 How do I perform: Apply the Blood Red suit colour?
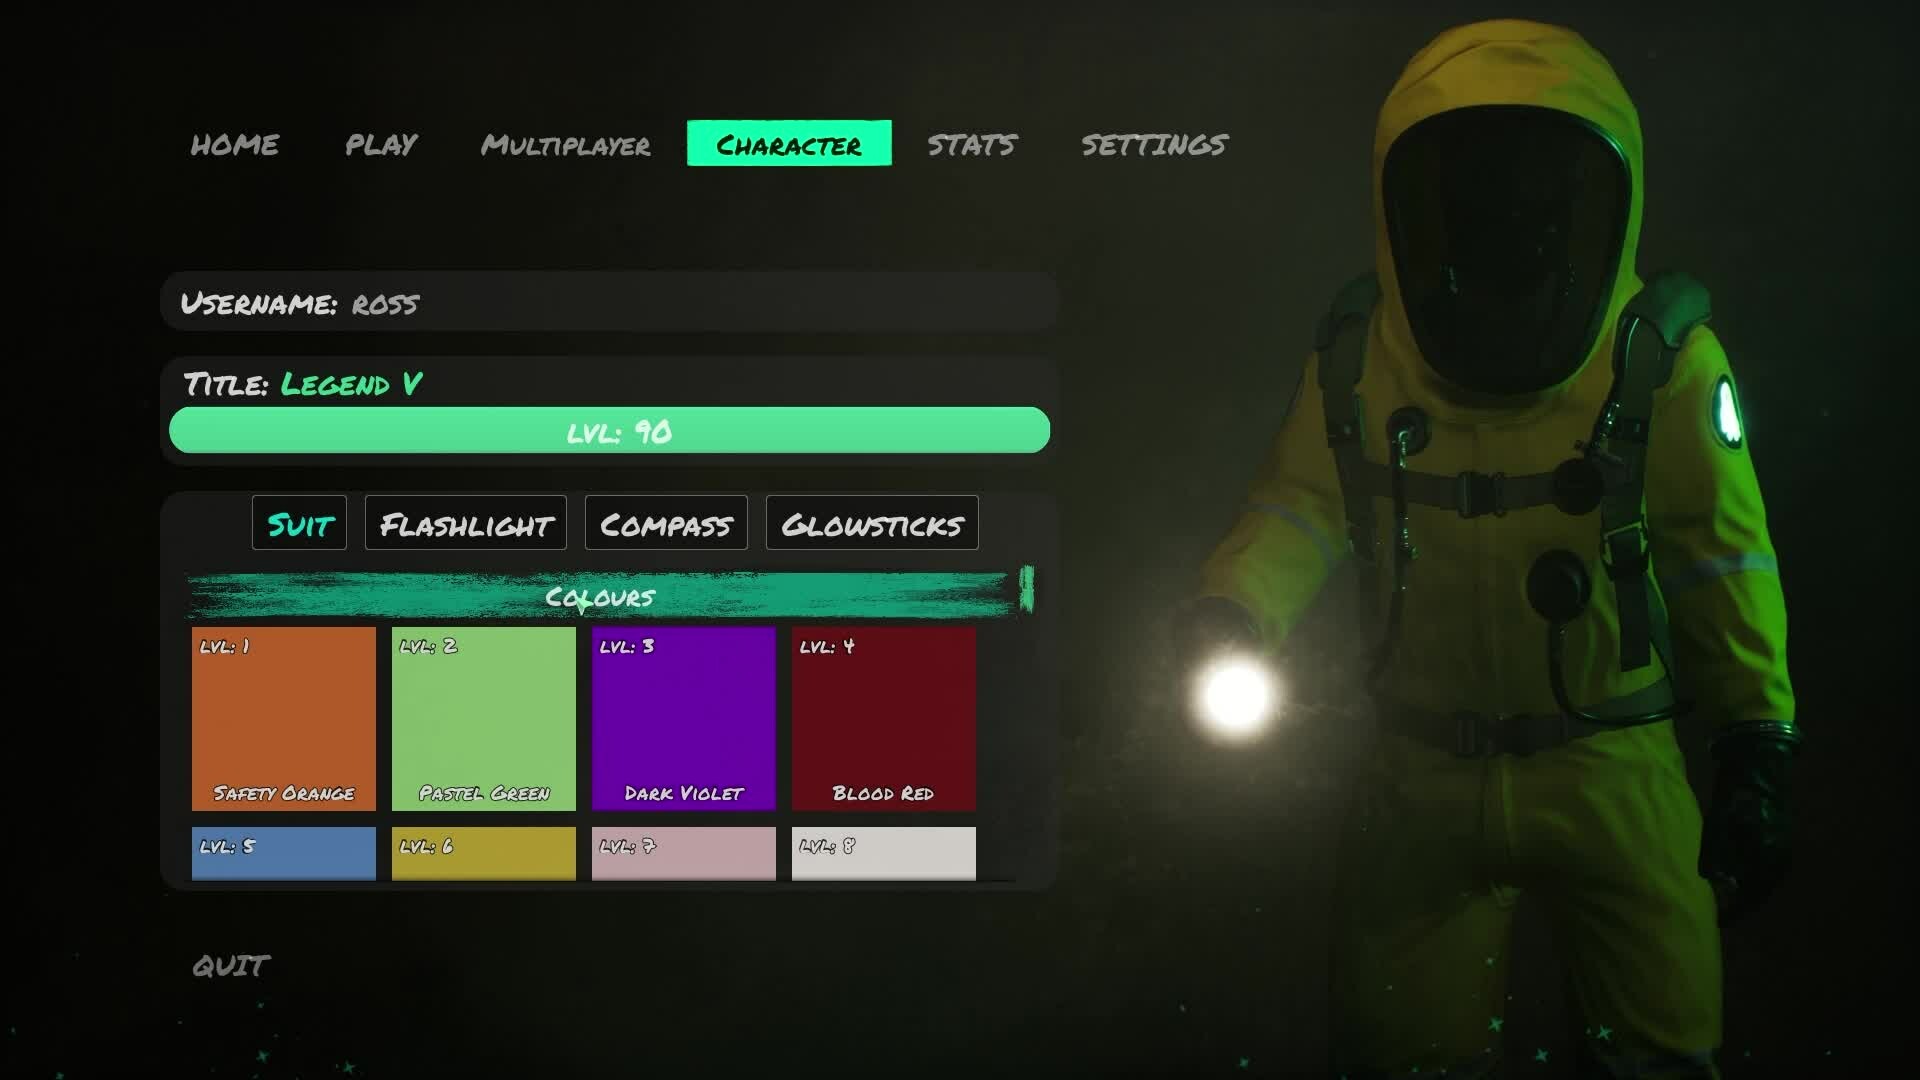884,718
